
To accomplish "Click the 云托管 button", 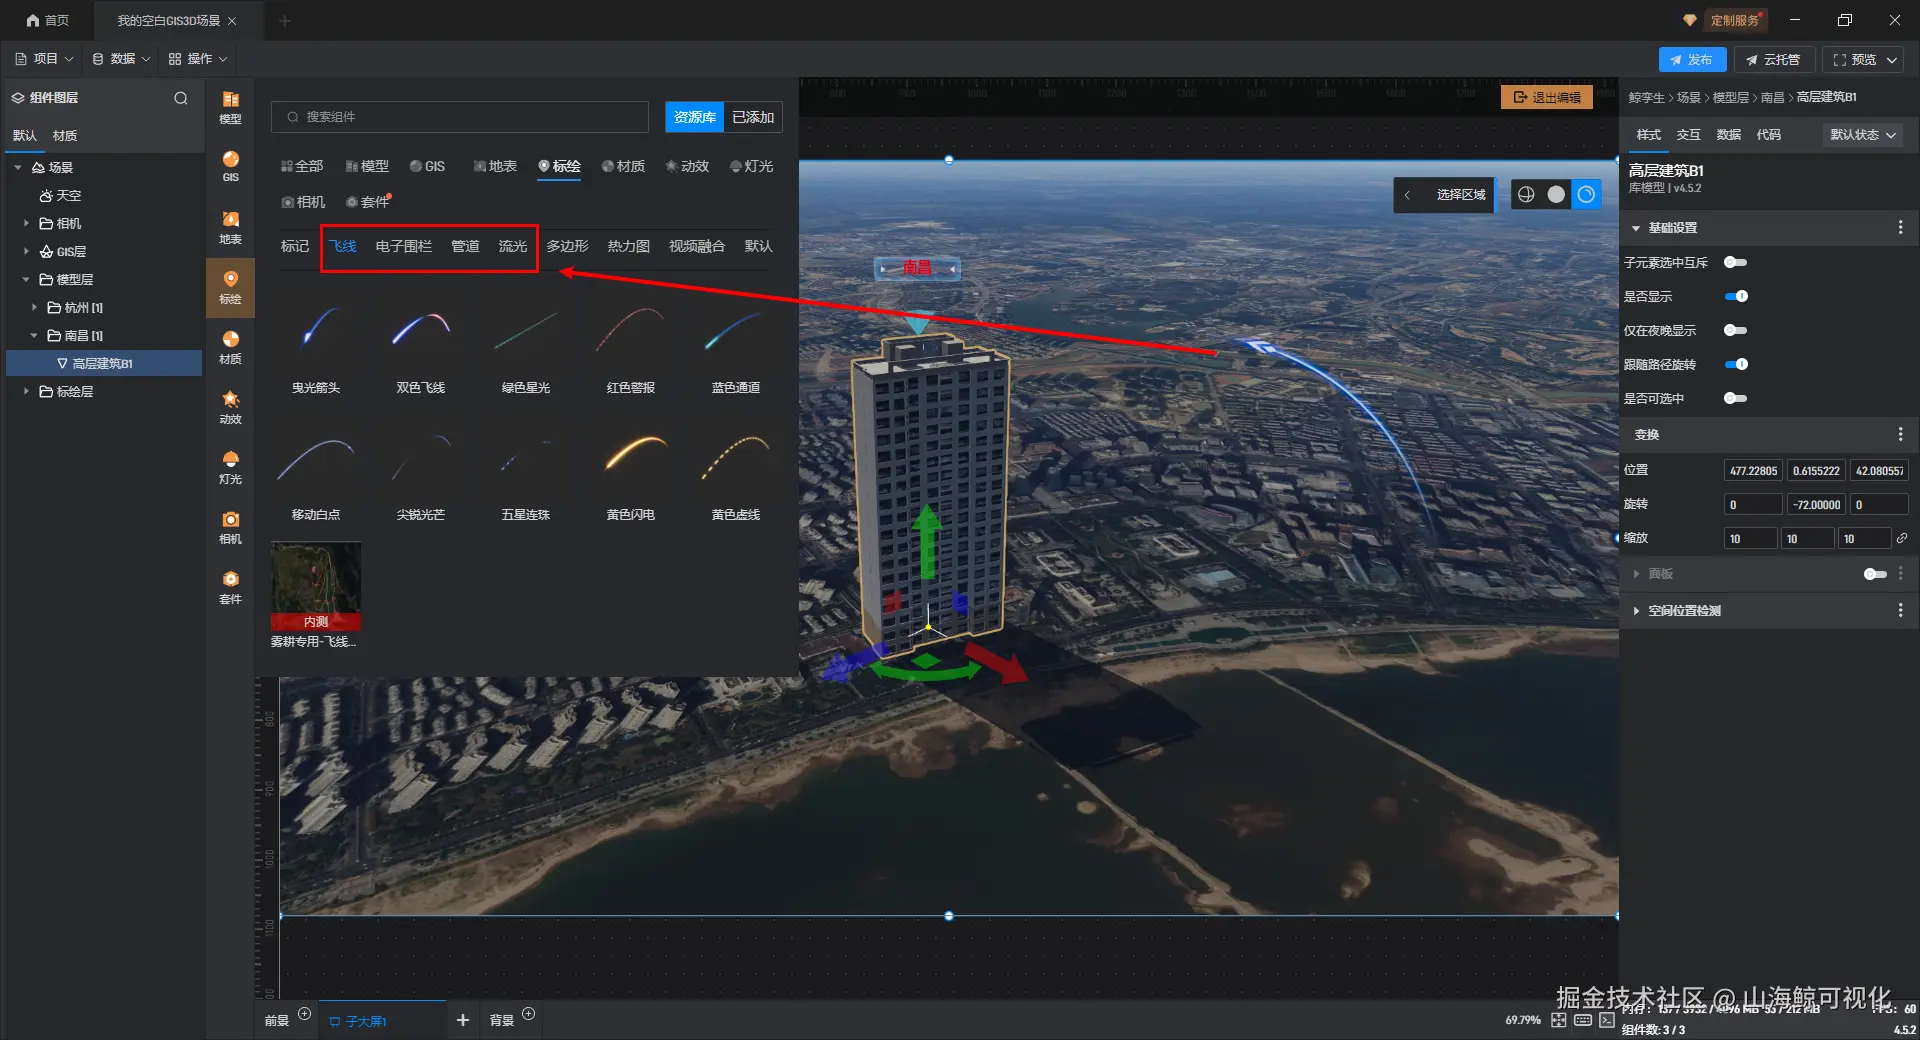I will tap(1773, 60).
